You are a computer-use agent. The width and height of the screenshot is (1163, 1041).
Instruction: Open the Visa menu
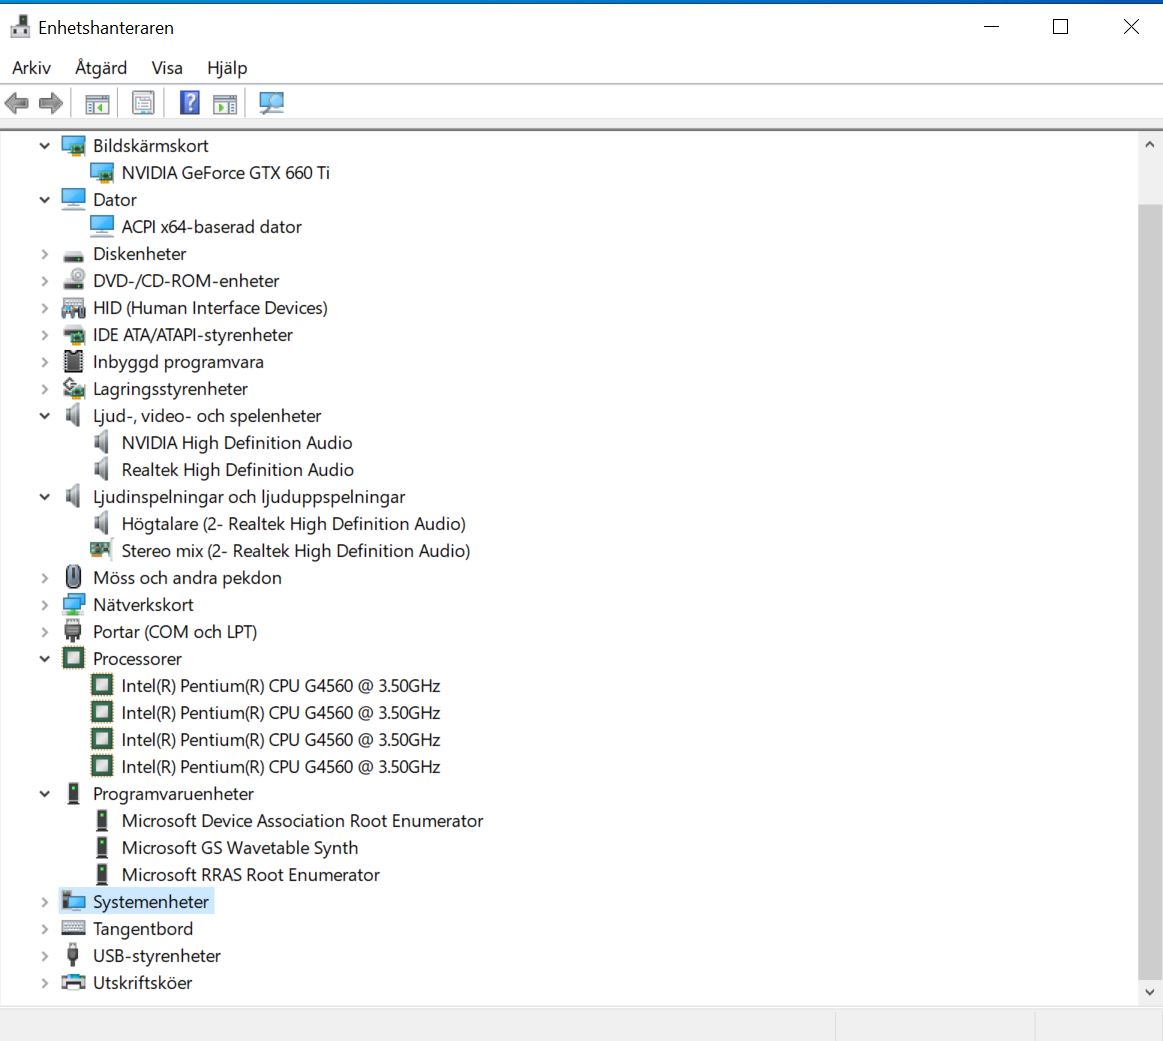pyautogui.click(x=167, y=68)
